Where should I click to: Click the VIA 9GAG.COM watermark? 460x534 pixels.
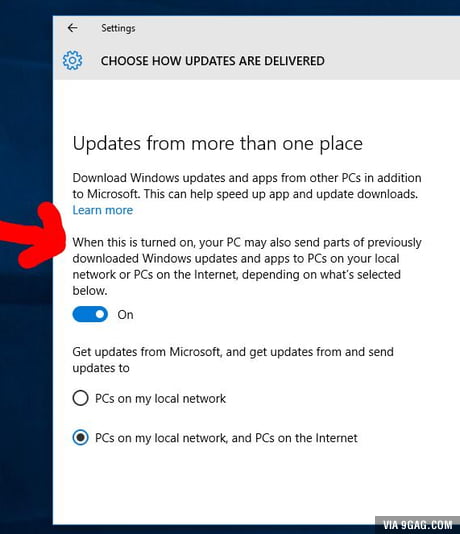coord(417,525)
